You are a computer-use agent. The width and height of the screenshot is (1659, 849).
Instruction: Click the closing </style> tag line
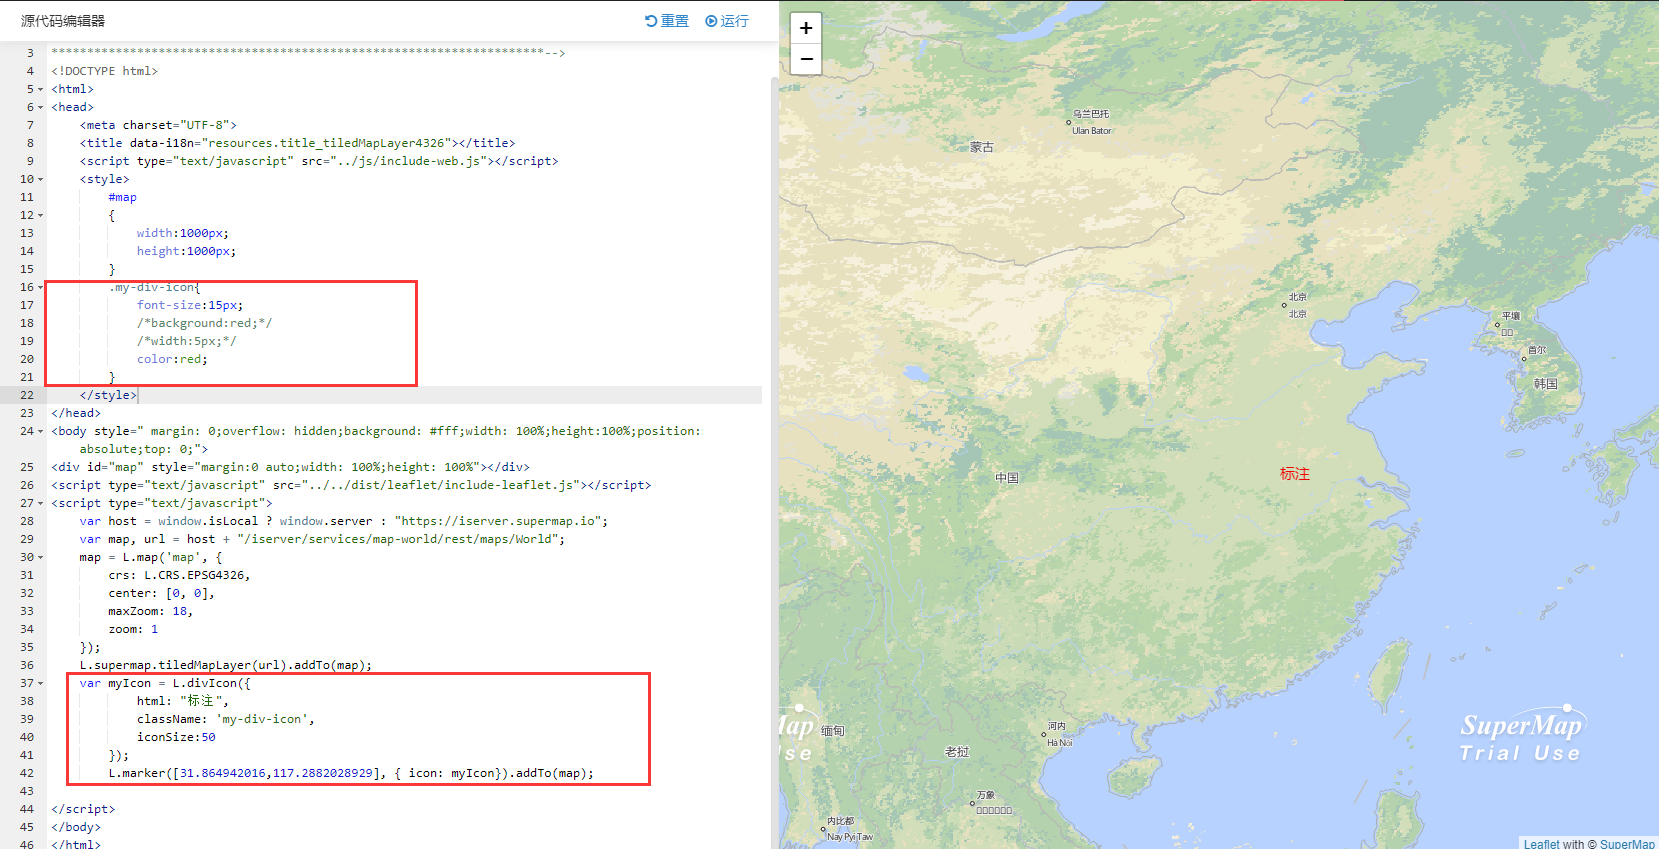point(108,395)
